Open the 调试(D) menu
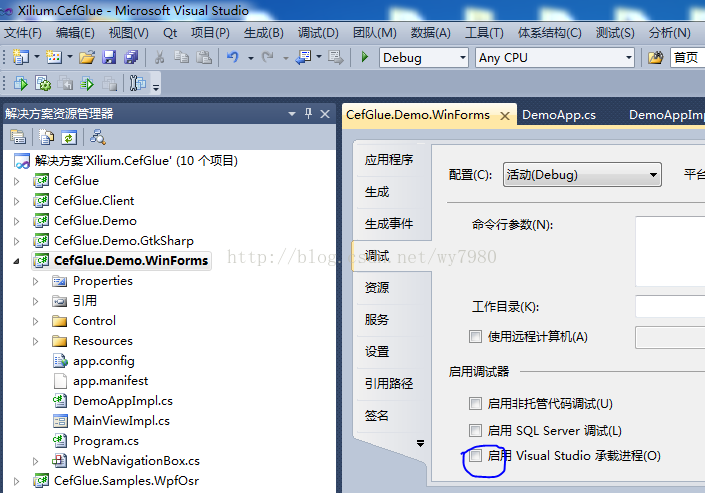The width and height of the screenshot is (705, 493). (x=318, y=33)
